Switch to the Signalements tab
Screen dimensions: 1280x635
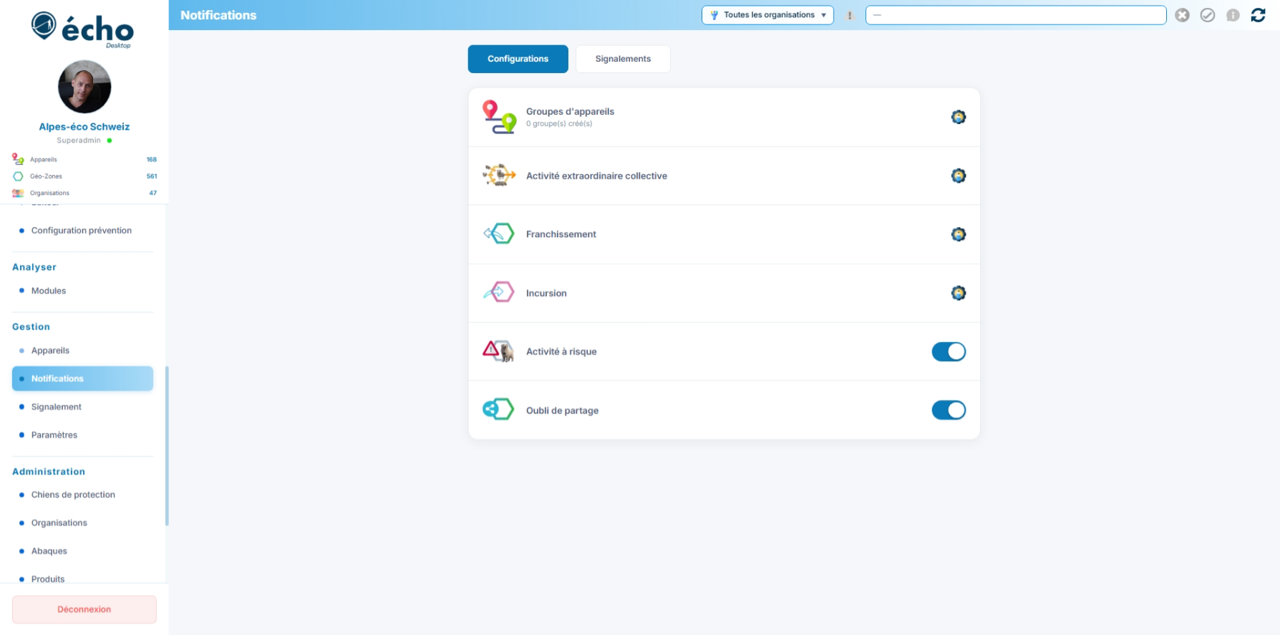tap(622, 59)
